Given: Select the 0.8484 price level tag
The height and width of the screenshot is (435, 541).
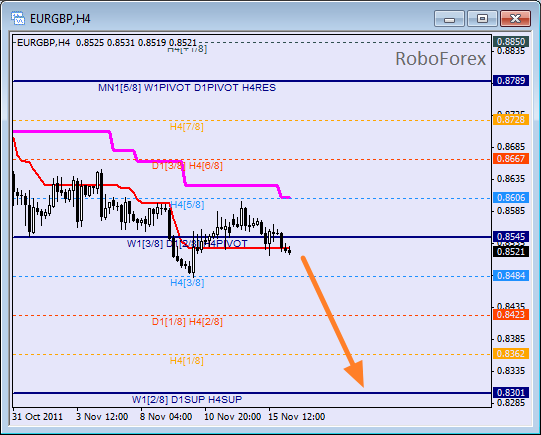Looking at the screenshot, I should 511,276.
